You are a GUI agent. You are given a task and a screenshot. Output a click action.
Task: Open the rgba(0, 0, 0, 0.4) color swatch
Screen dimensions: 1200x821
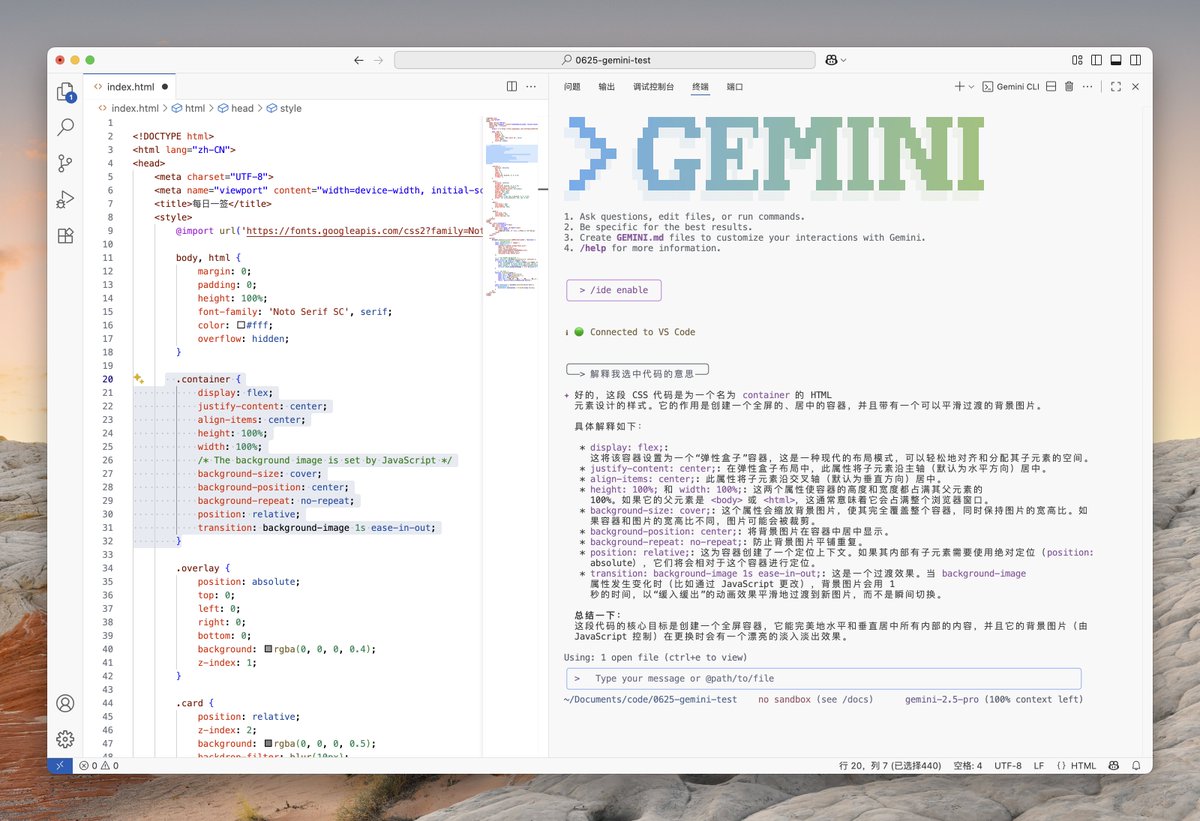click(269, 649)
